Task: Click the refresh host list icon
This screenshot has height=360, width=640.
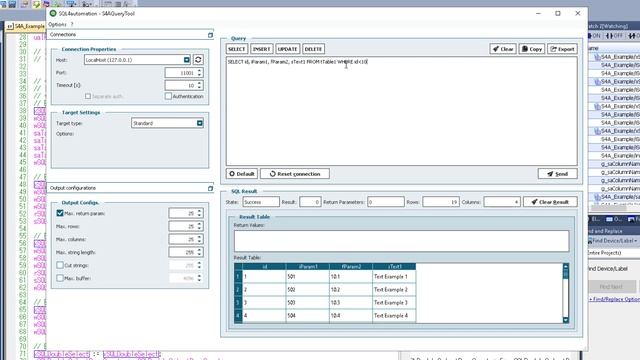Action: pyautogui.click(x=198, y=60)
